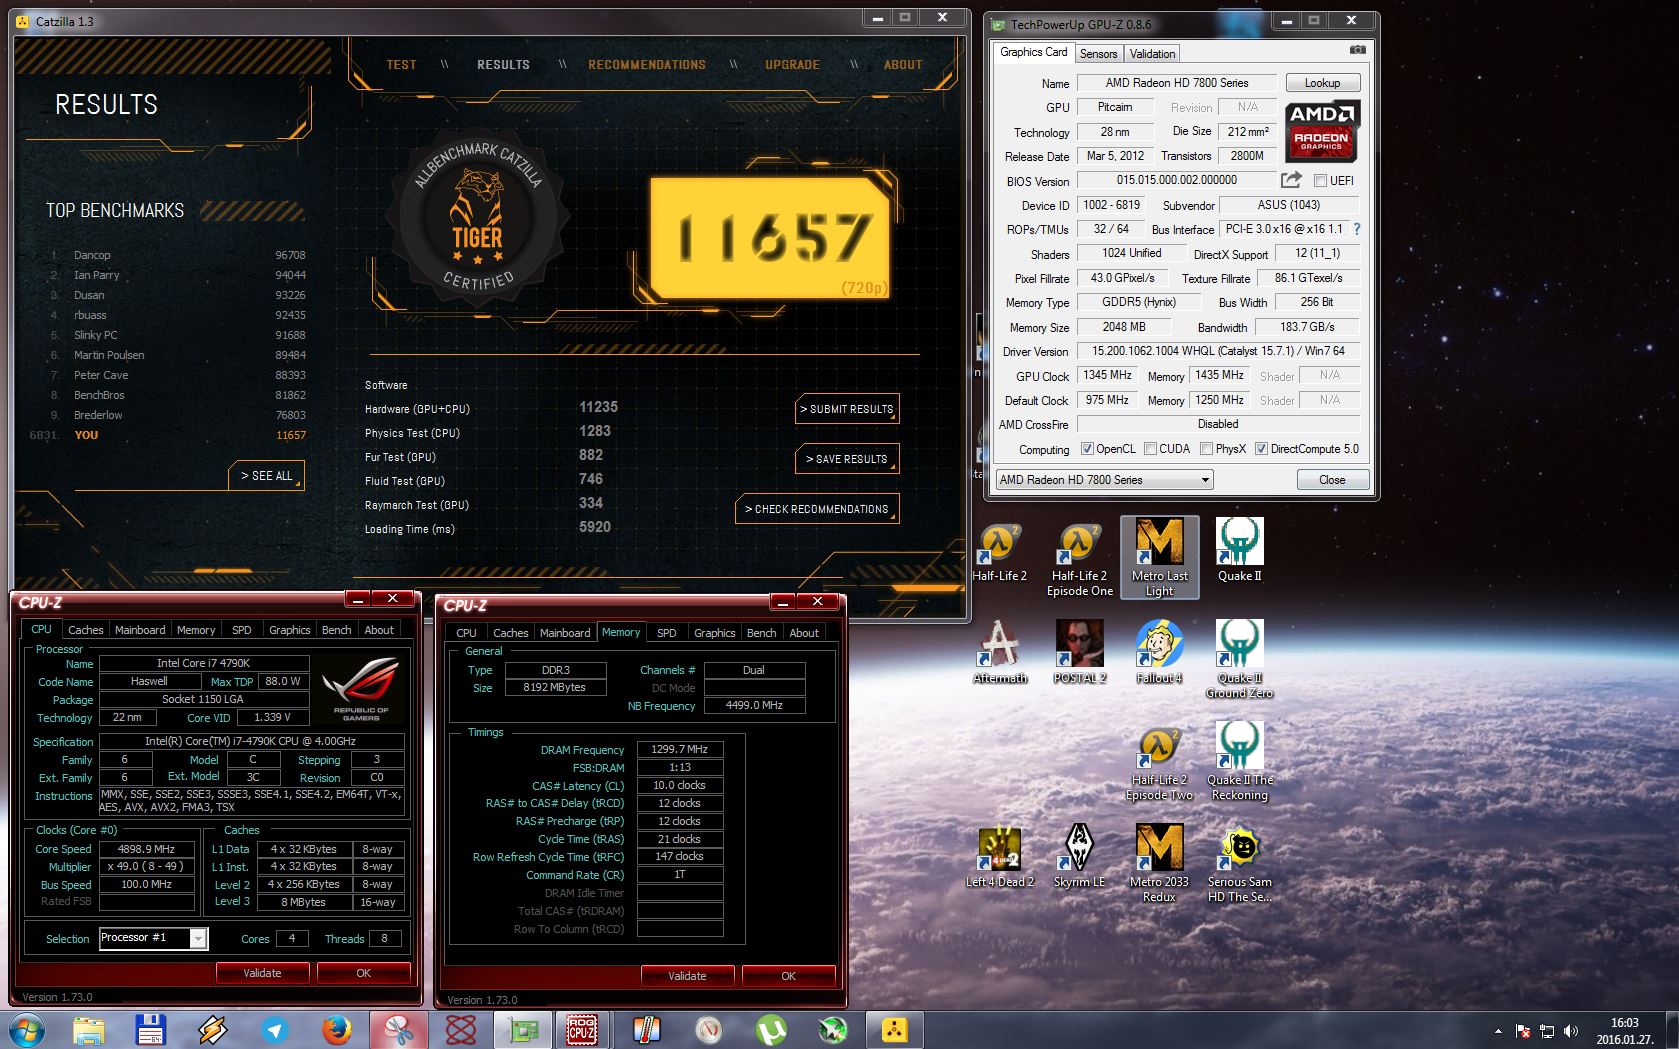Screen dimensions: 1679x1049
Task: Toggle OpenCL computing checkbox
Action: pos(1087,449)
